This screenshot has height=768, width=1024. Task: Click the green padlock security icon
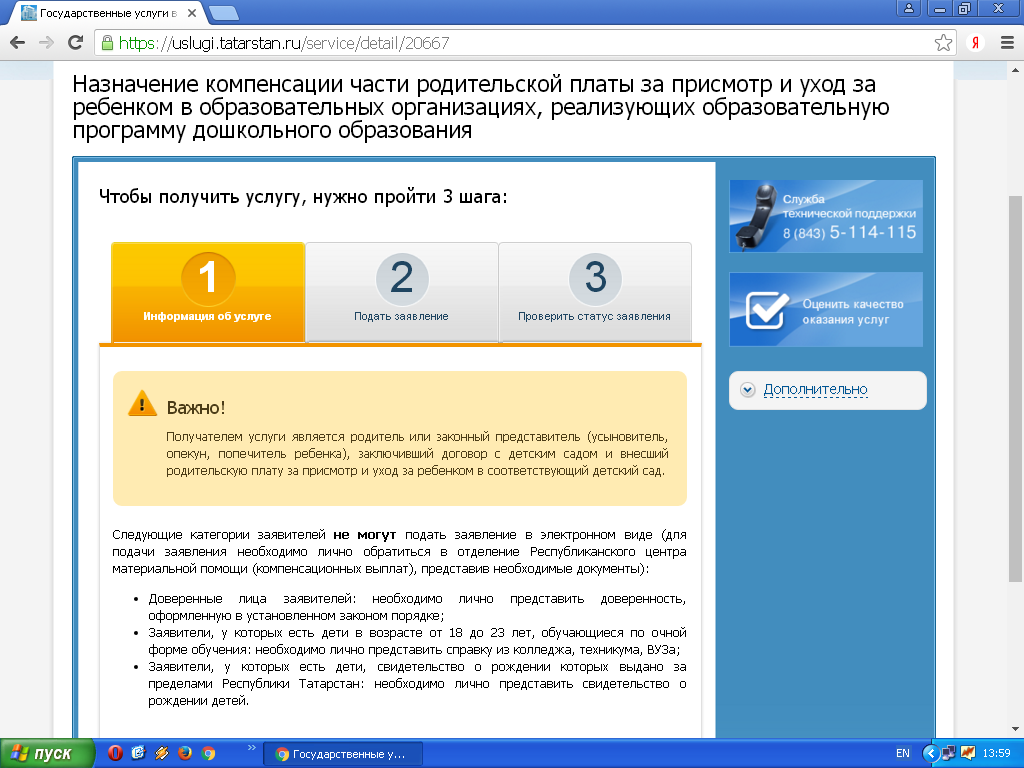107,43
